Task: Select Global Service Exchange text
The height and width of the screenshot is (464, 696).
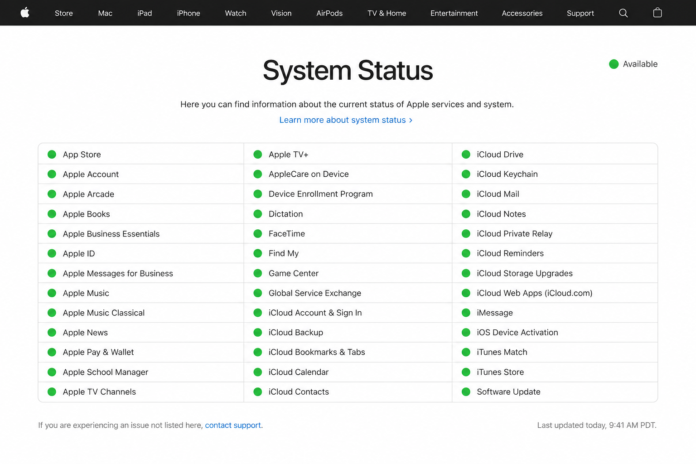Action: coord(315,293)
